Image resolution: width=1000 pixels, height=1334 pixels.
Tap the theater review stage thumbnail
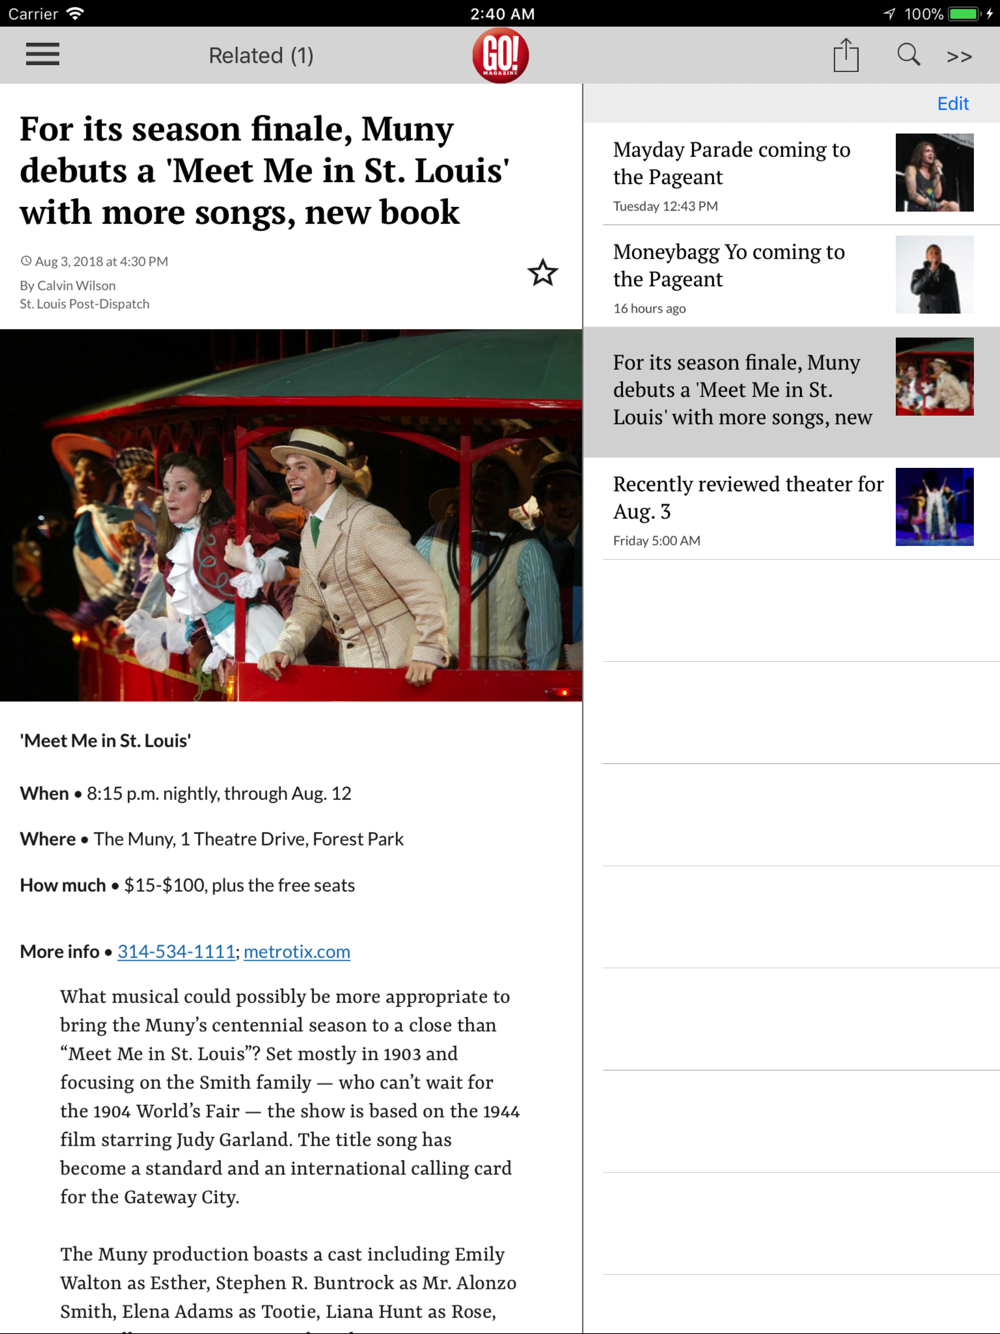pos(934,507)
